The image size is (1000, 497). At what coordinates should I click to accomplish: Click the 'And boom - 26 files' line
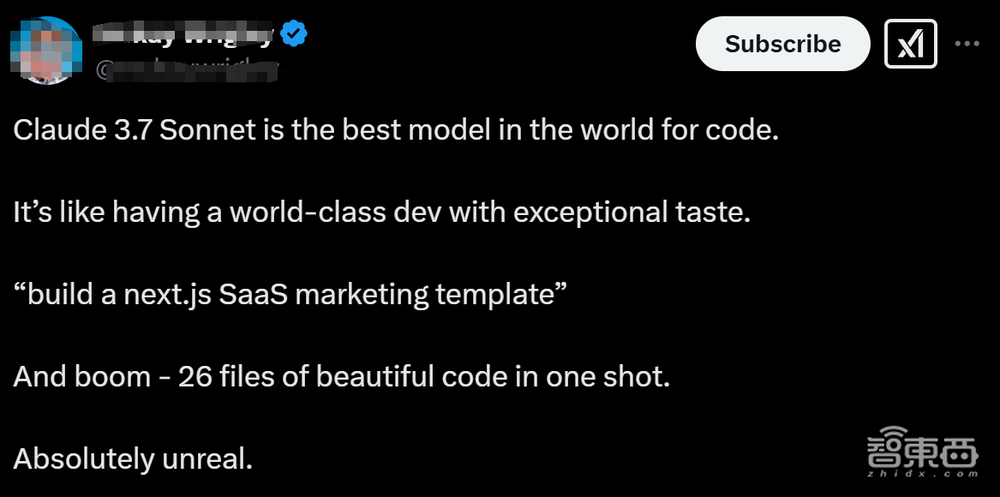(x=340, y=377)
